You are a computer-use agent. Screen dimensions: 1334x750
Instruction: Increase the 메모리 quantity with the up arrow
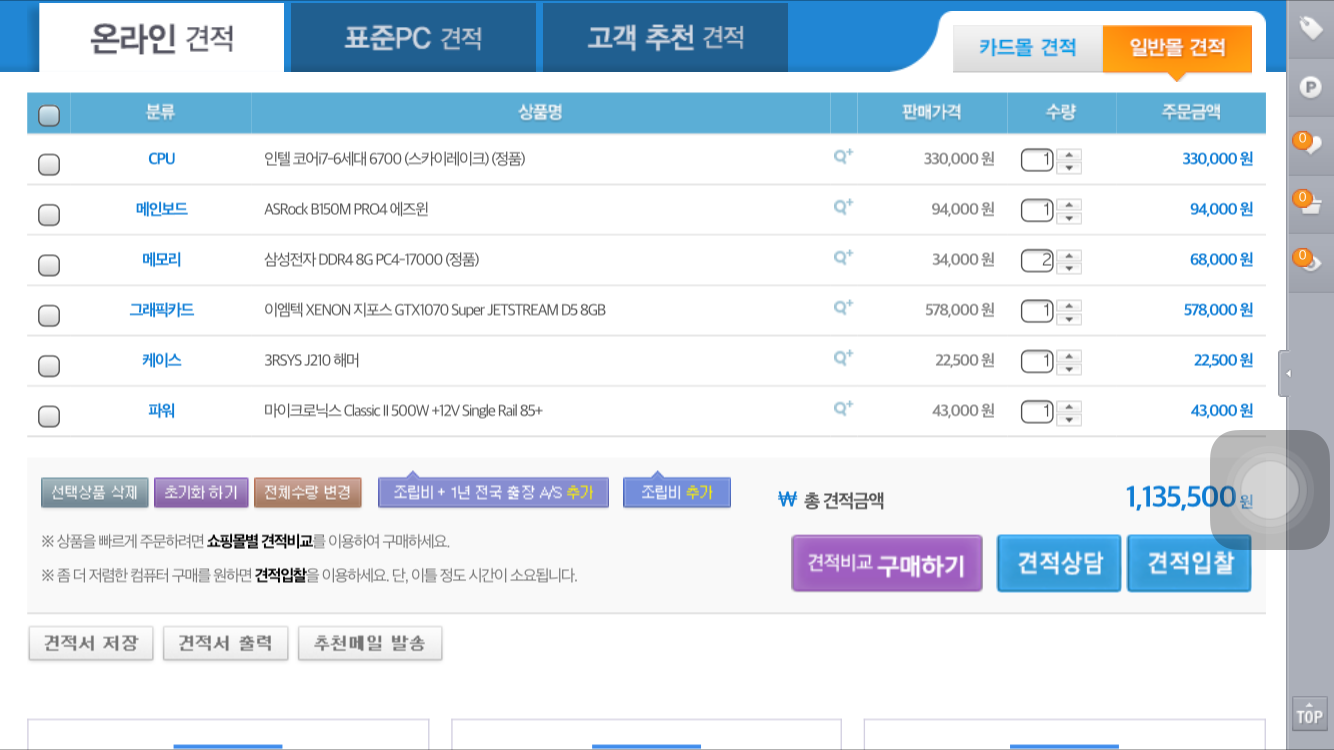[x=1070, y=255]
